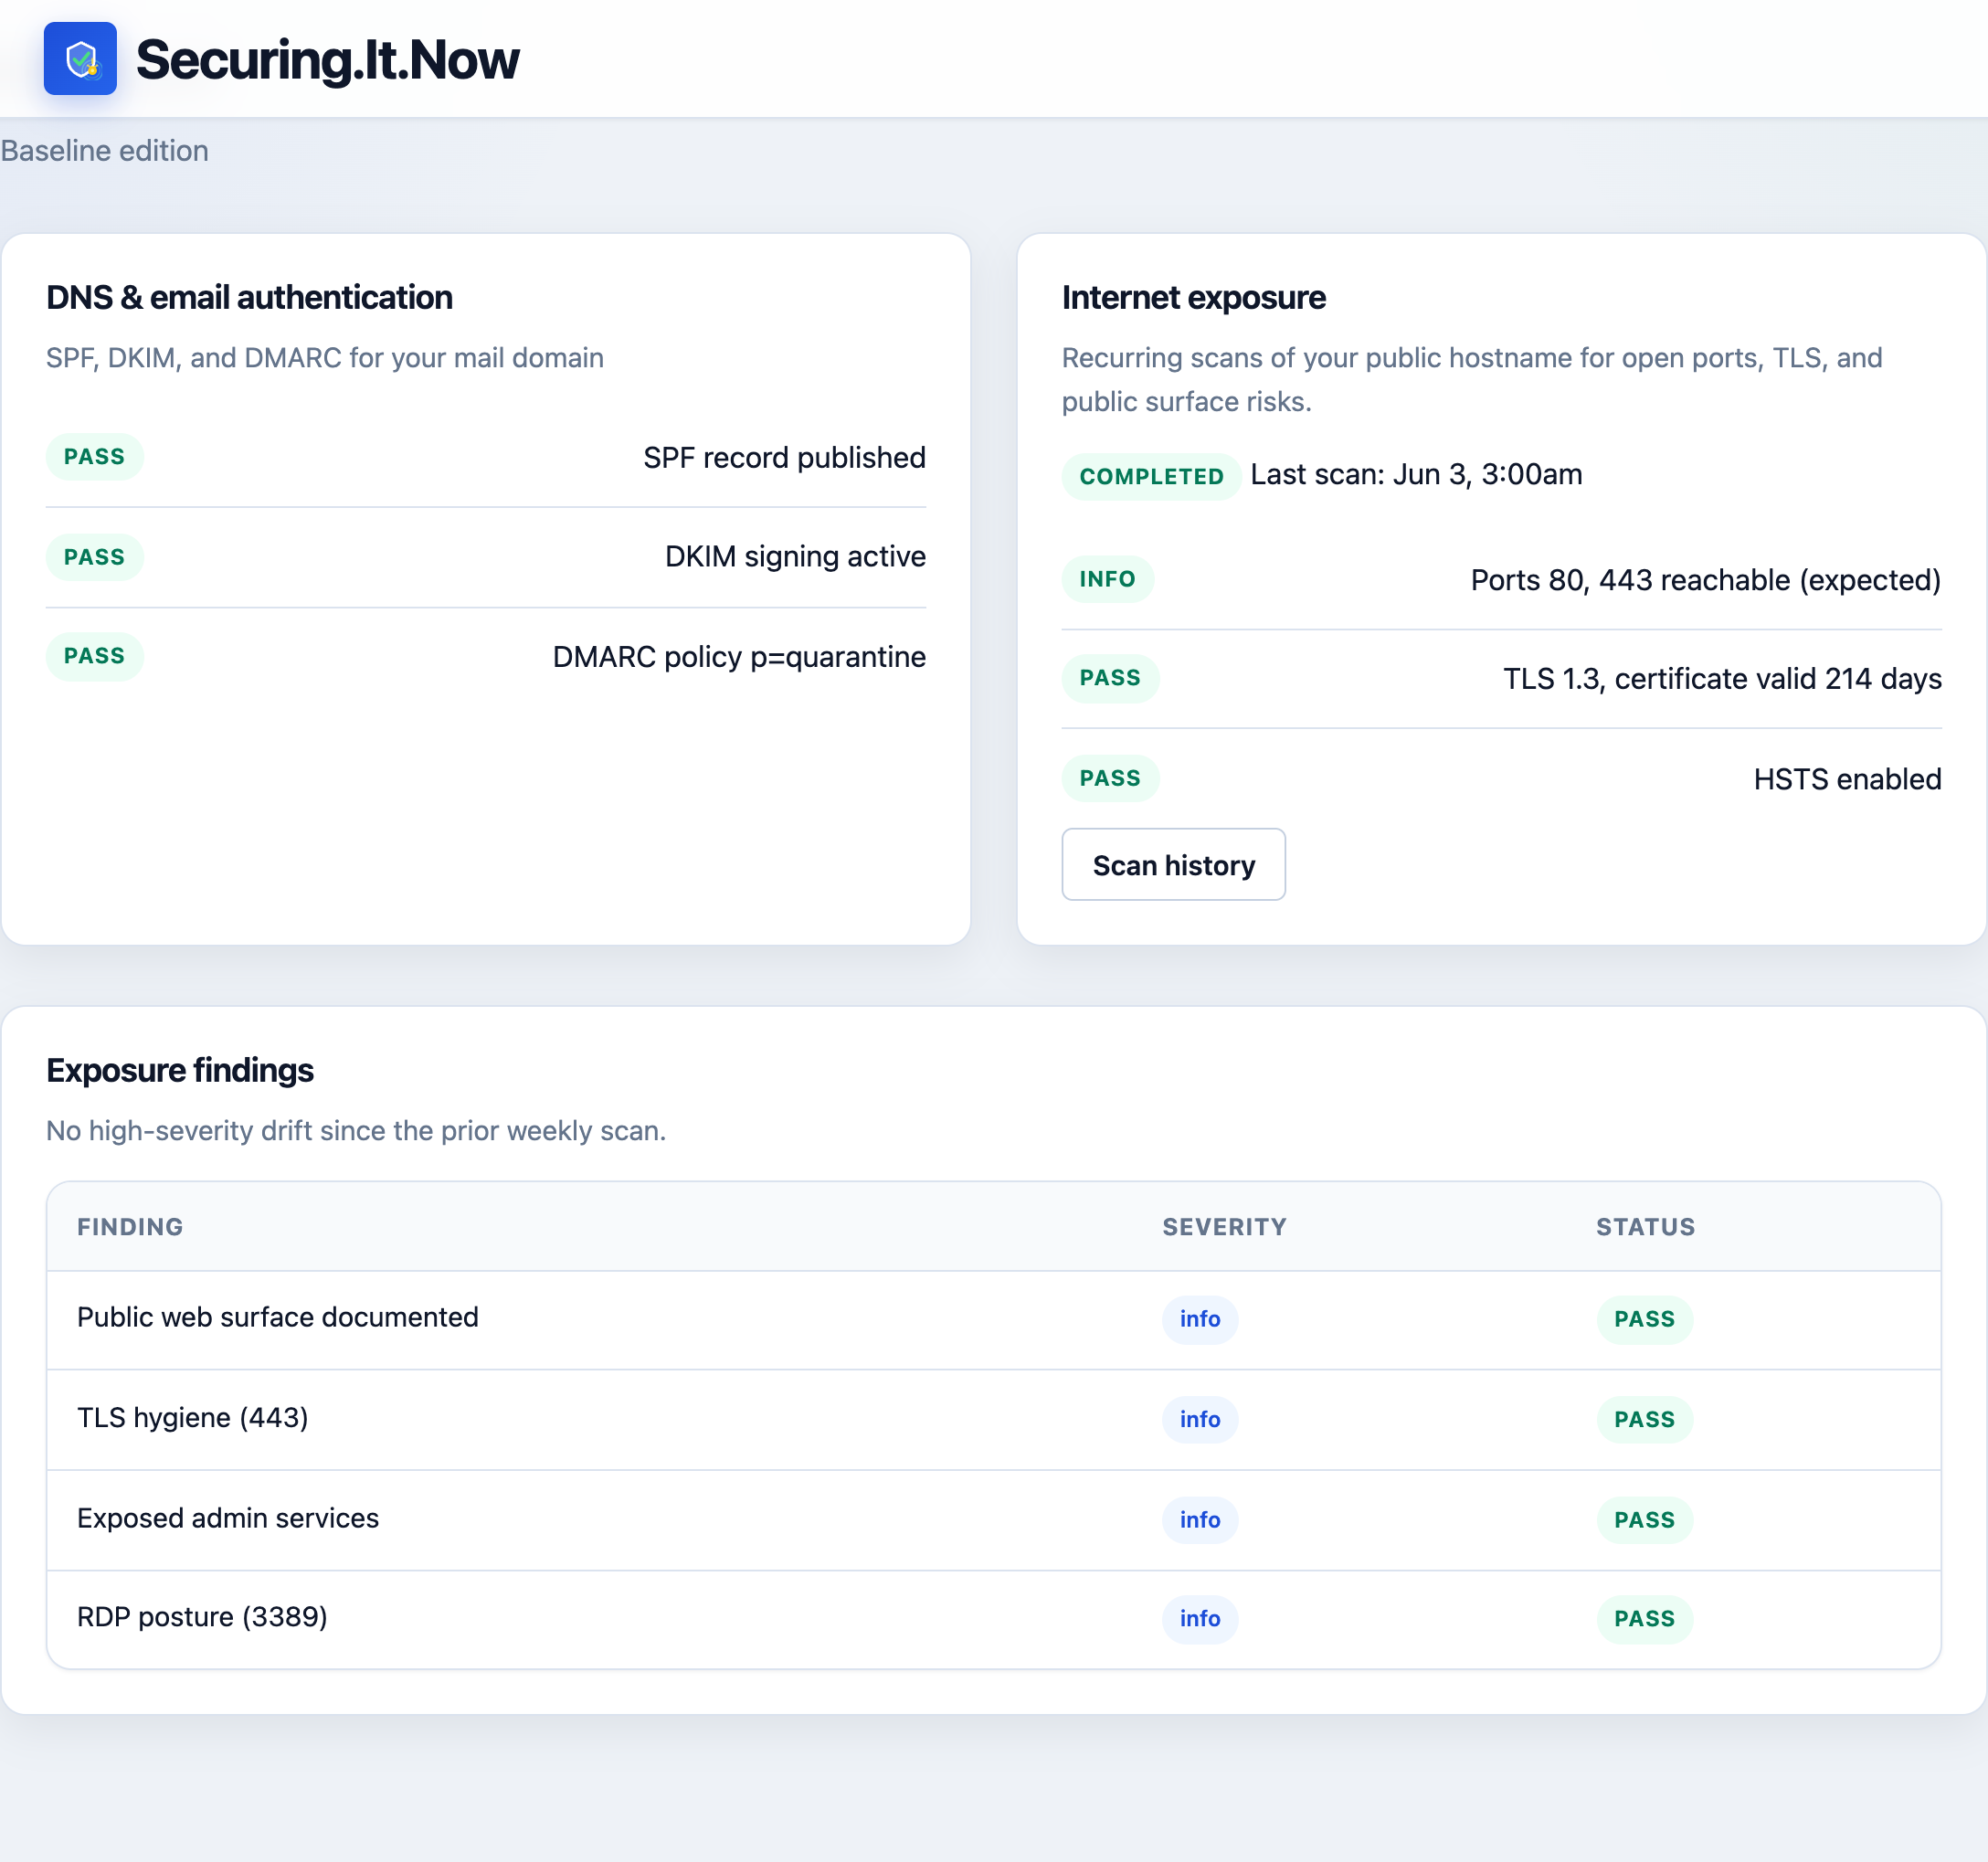Click the COMPLETED scan status badge
Image resolution: width=1988 pixels, height=1862 pixels.
1151,476
